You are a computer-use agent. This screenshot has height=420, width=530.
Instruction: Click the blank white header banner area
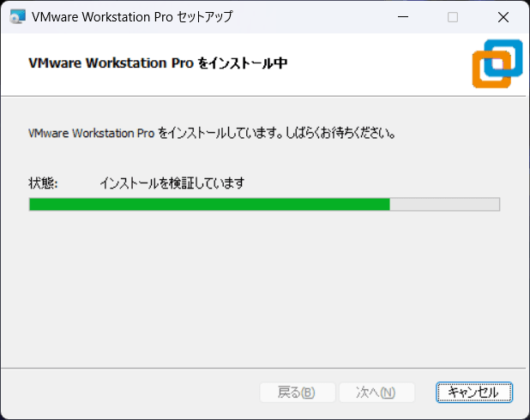(372, 64)
